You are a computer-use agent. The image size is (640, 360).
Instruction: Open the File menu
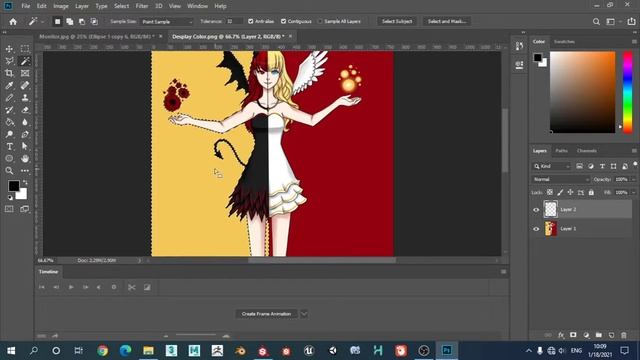pos(26,6)
